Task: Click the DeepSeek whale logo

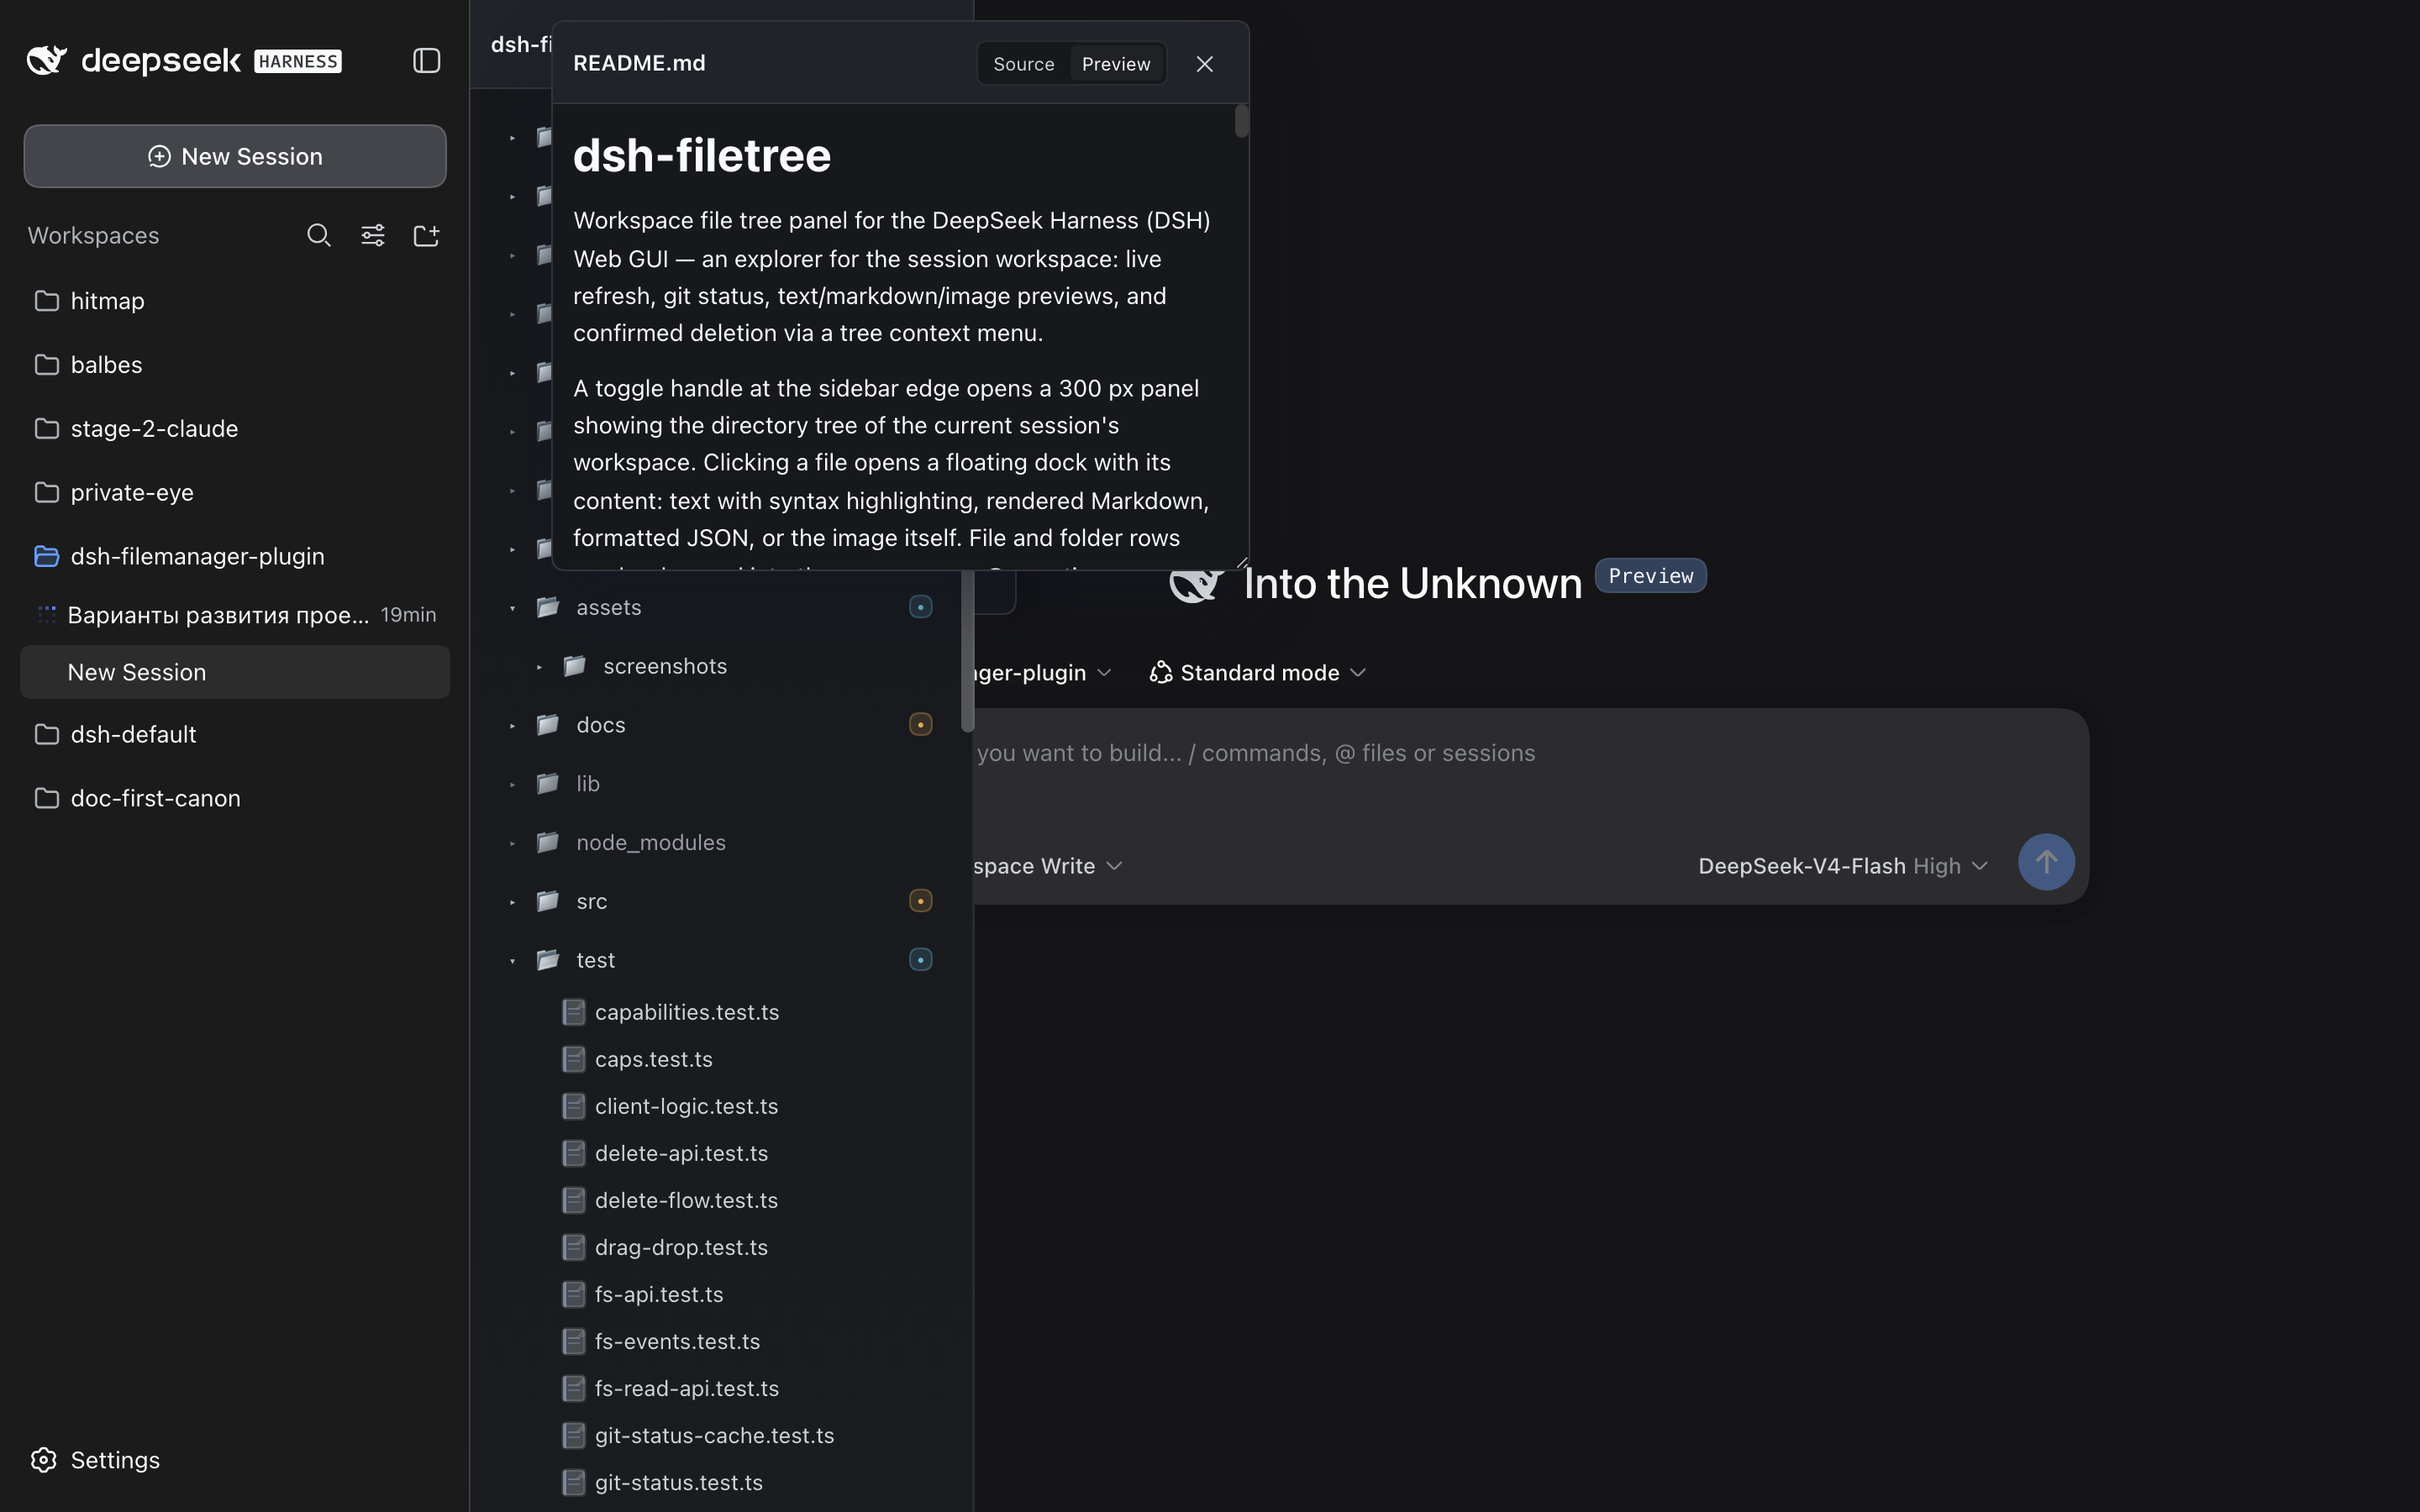Action: click(47, 60)
